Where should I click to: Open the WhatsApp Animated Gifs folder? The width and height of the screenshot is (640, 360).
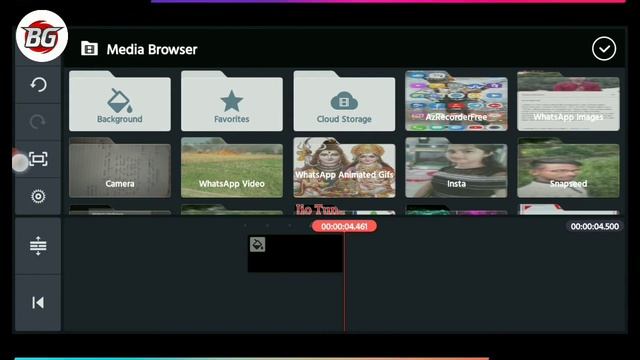344,167
